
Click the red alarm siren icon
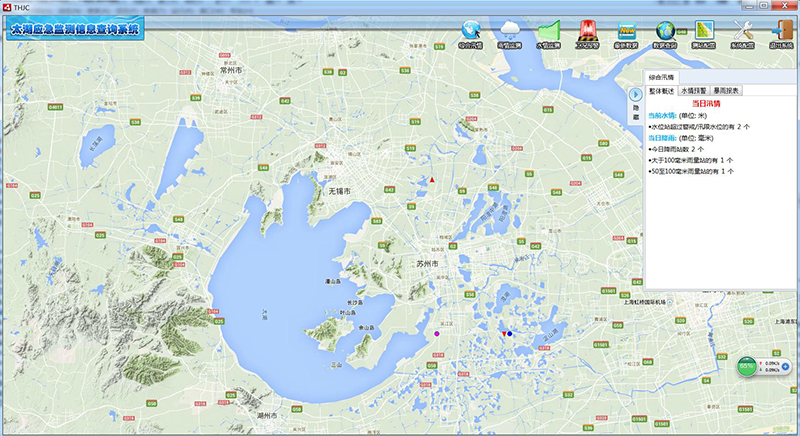click(x=588, y=32)
